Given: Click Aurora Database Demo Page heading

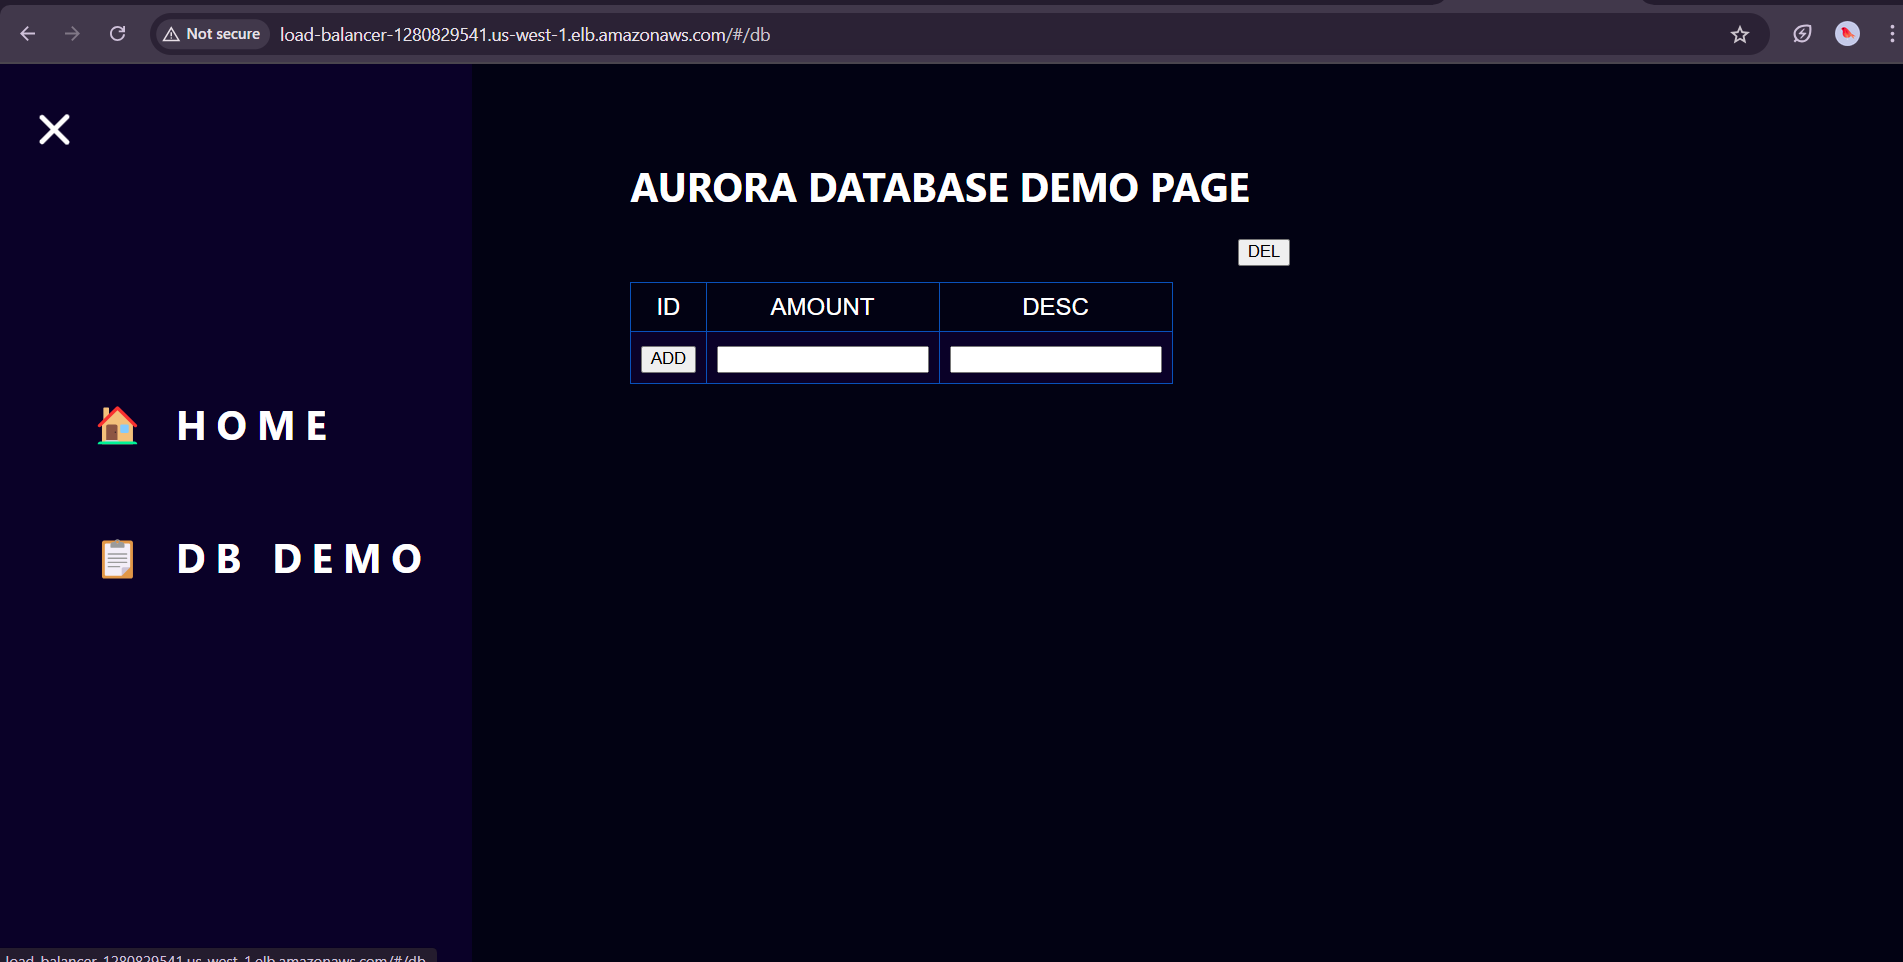Looking at the screenshot, I should coord(940,188).
